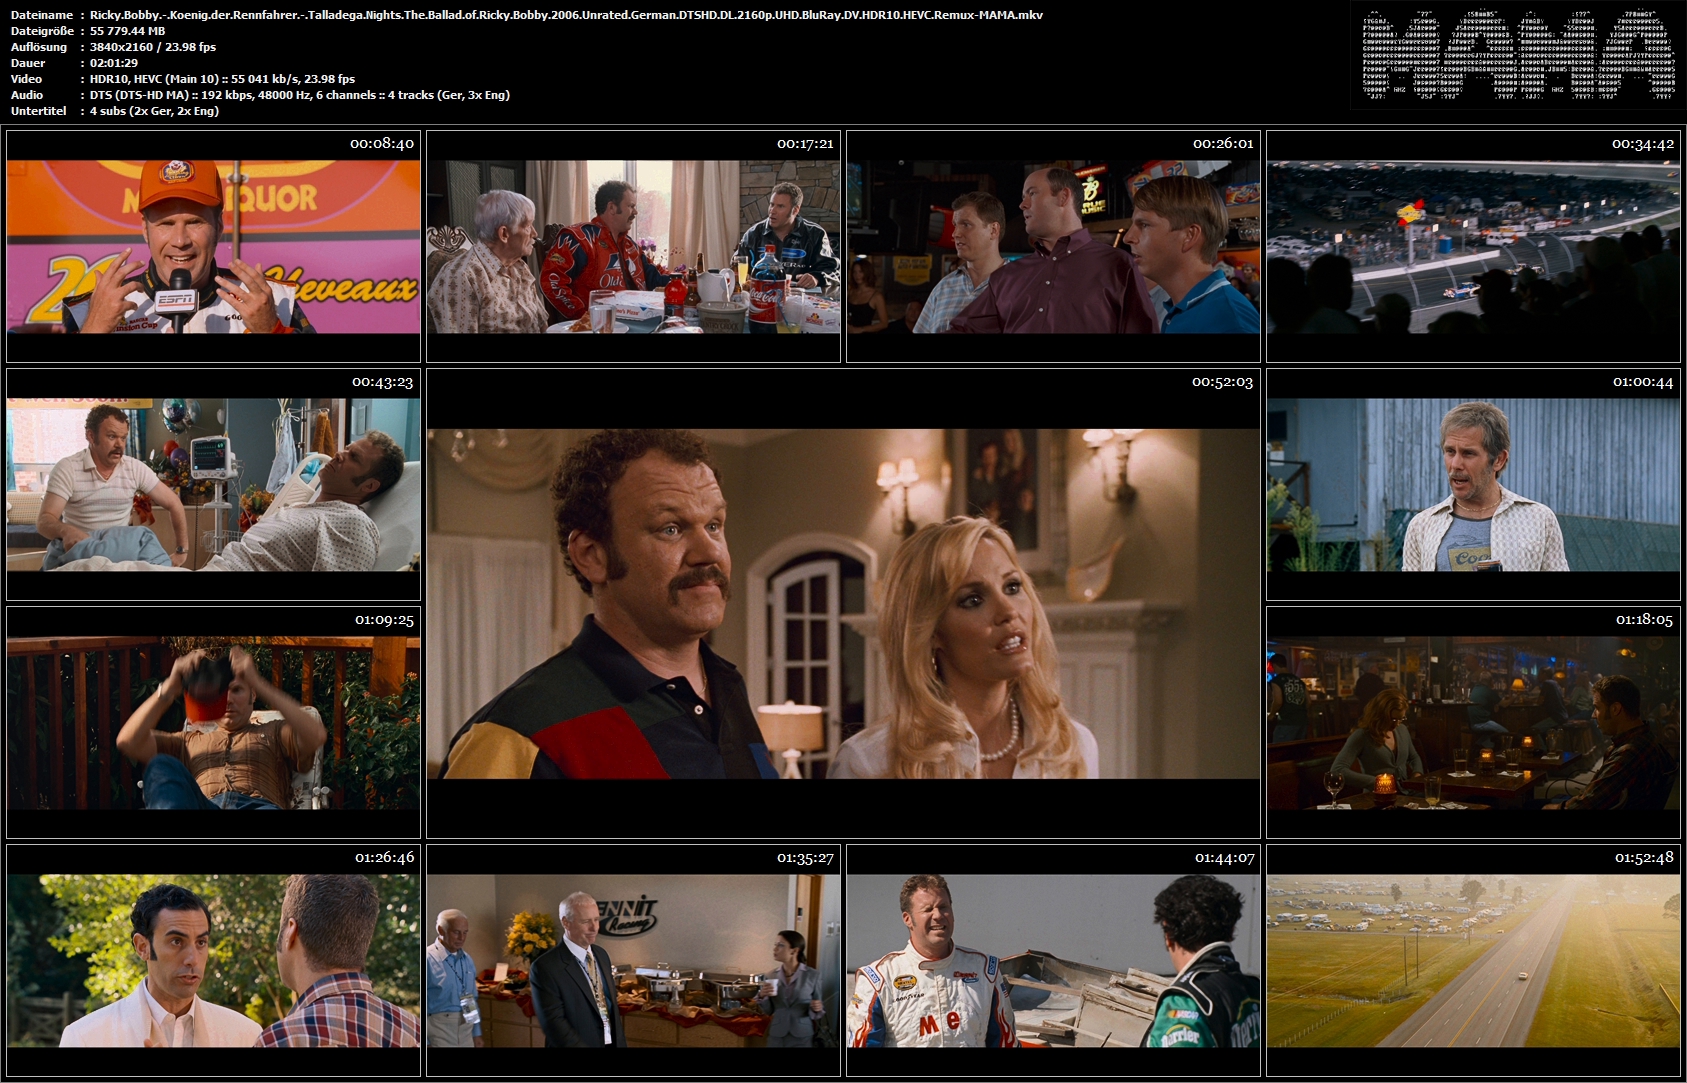Viewport: 1687px width, 1083px height.
Task: Open the thumbnail at timestamp 01:44:07
Action: pyautogui.click(x=1053, y=960)
